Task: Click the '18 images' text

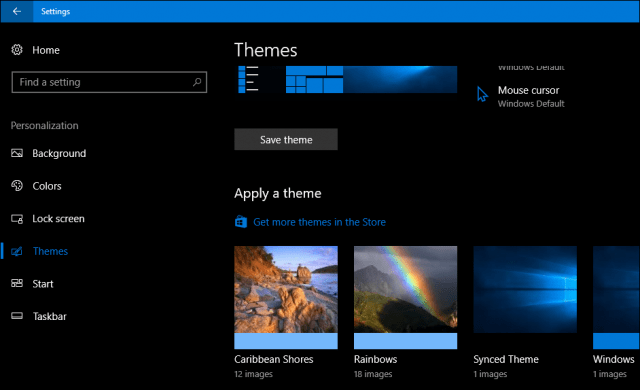Action: (x=373, y=374)
